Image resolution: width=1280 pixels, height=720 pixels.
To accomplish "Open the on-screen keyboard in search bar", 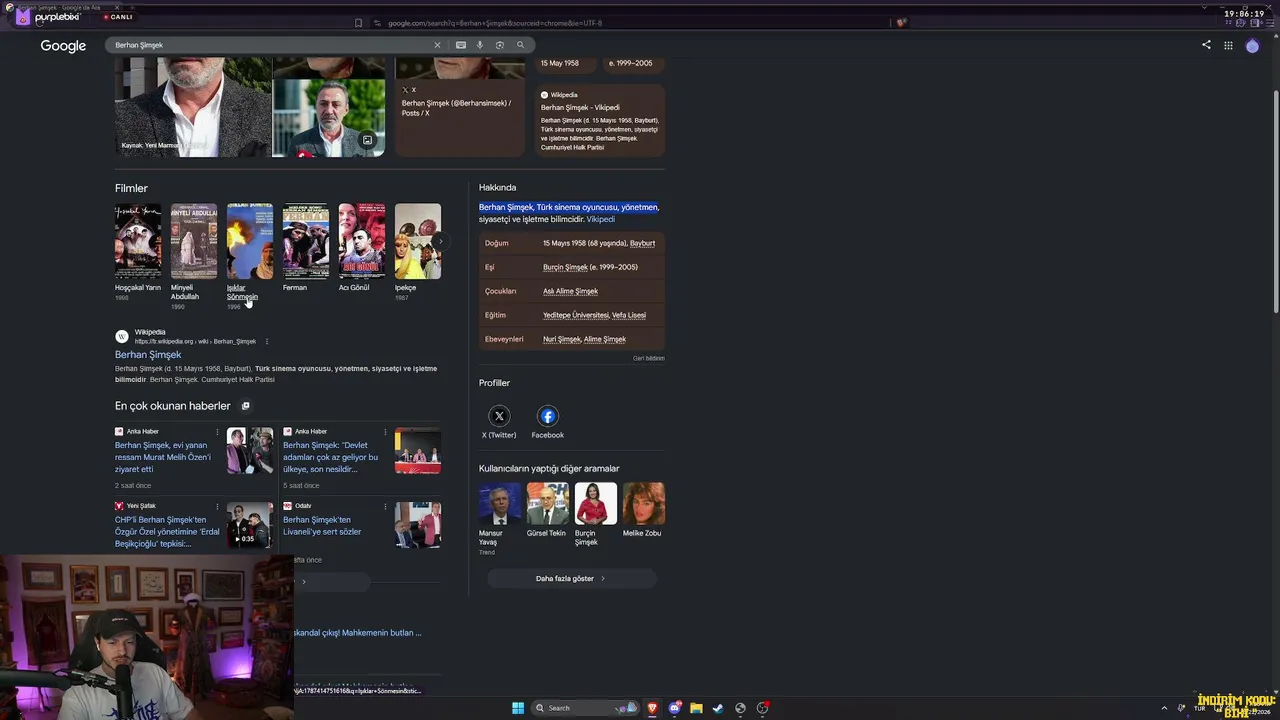I will [461, 45].
